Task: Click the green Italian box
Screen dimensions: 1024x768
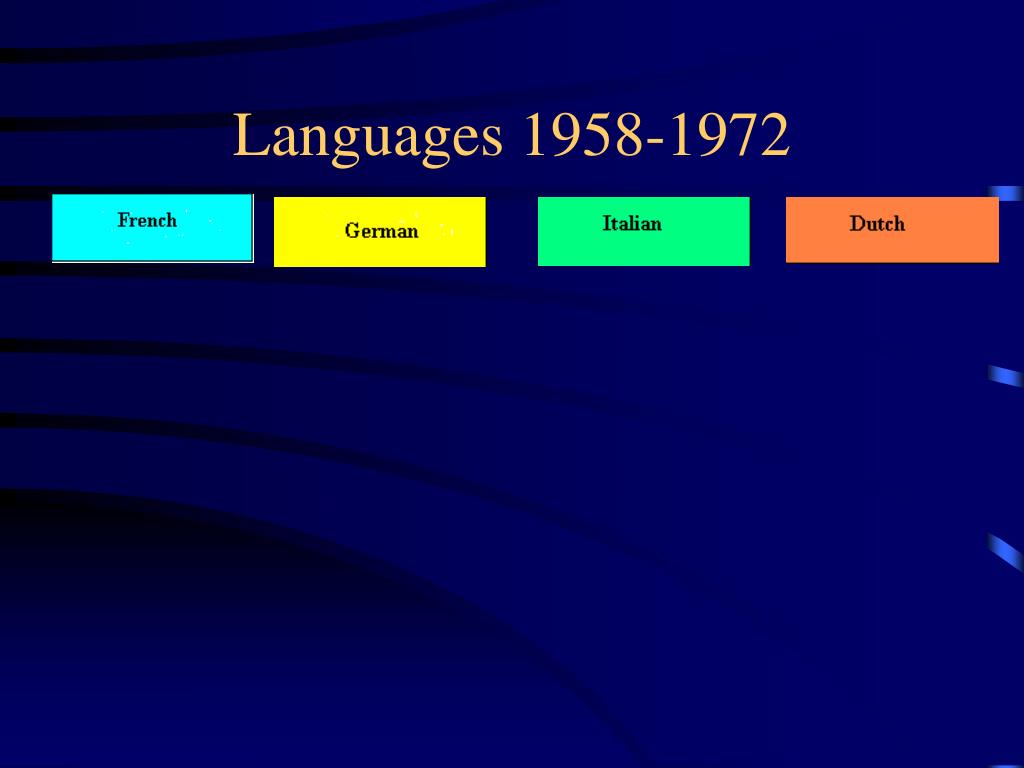Action: [x=643, y=231]
